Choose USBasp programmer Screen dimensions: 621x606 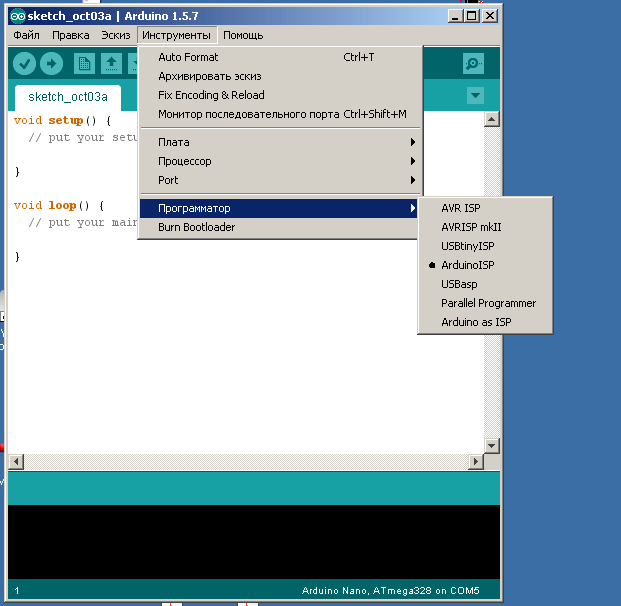pos(485,284)
